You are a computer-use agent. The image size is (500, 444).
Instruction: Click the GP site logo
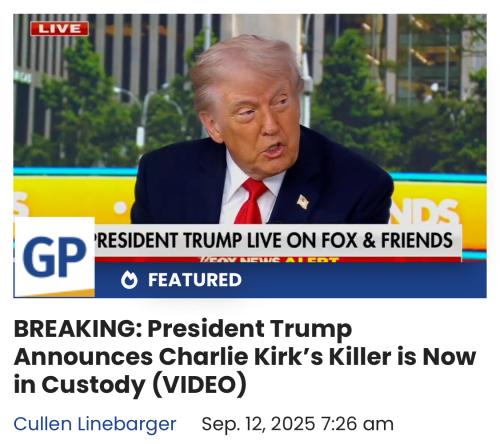click(54, 257)
